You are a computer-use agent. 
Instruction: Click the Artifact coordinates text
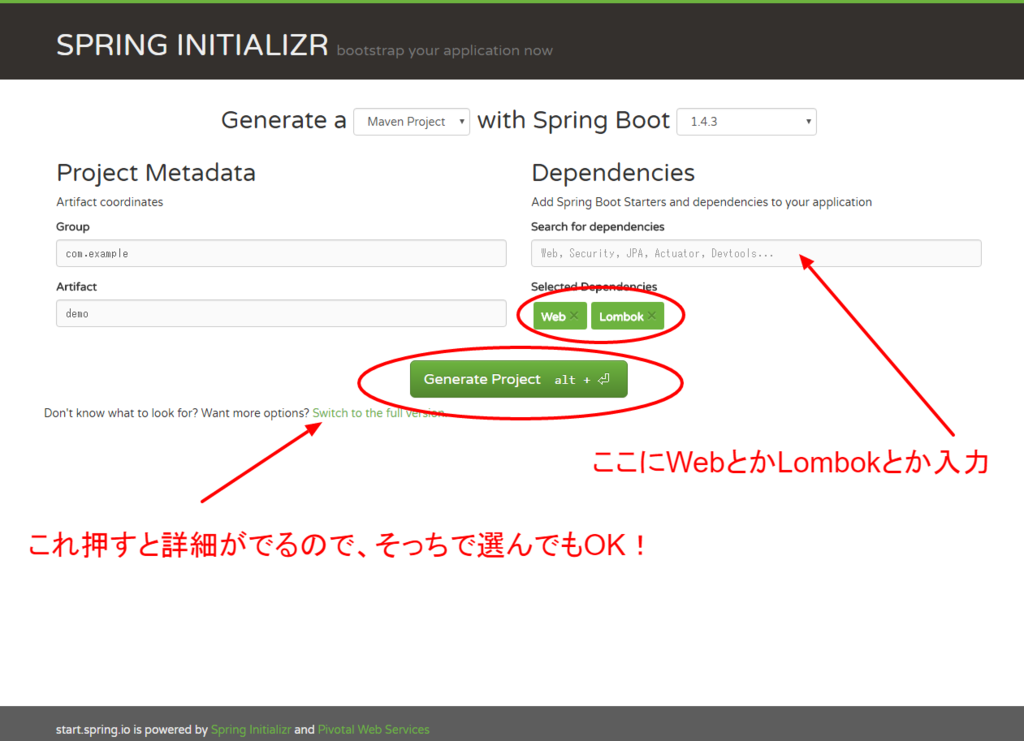click(110, 202)
